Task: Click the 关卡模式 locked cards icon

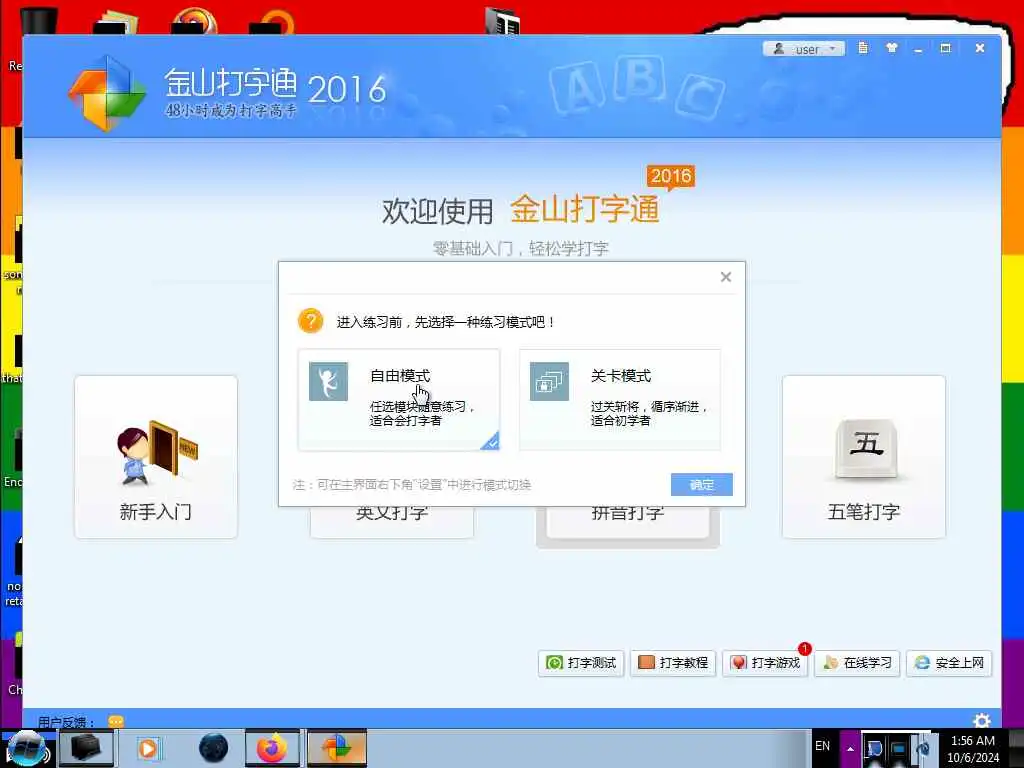Action: 549,381
